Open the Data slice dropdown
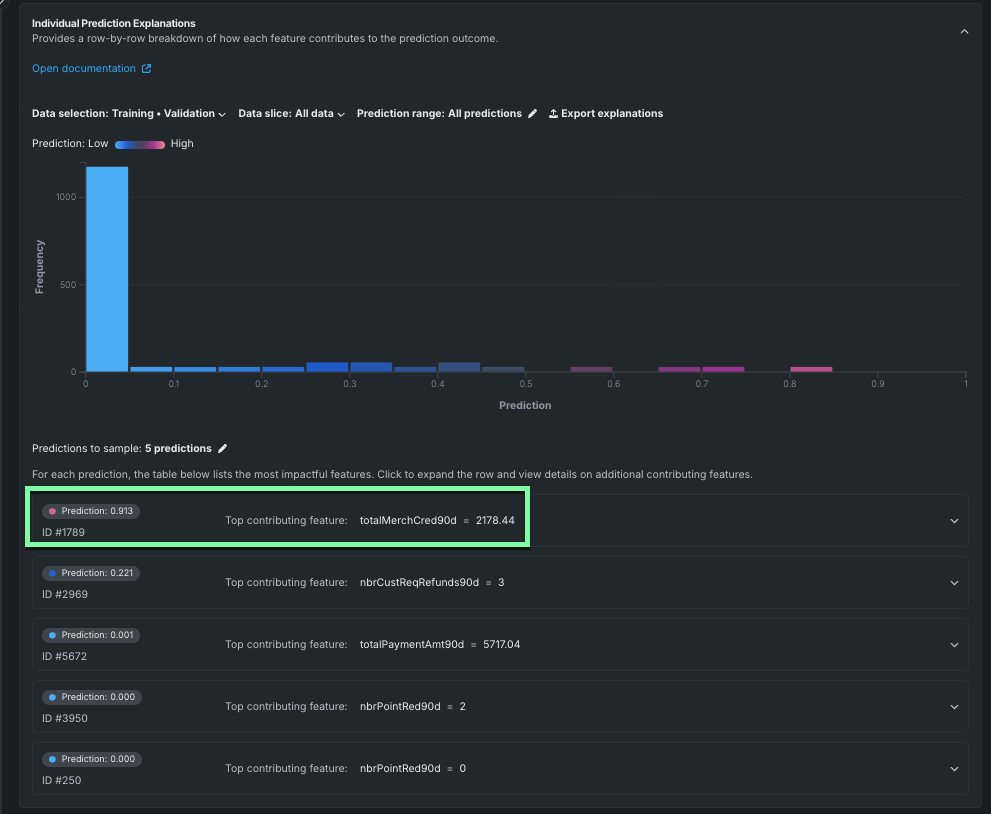The height and width of the screenshot is (814, 991). click(291, 114)
